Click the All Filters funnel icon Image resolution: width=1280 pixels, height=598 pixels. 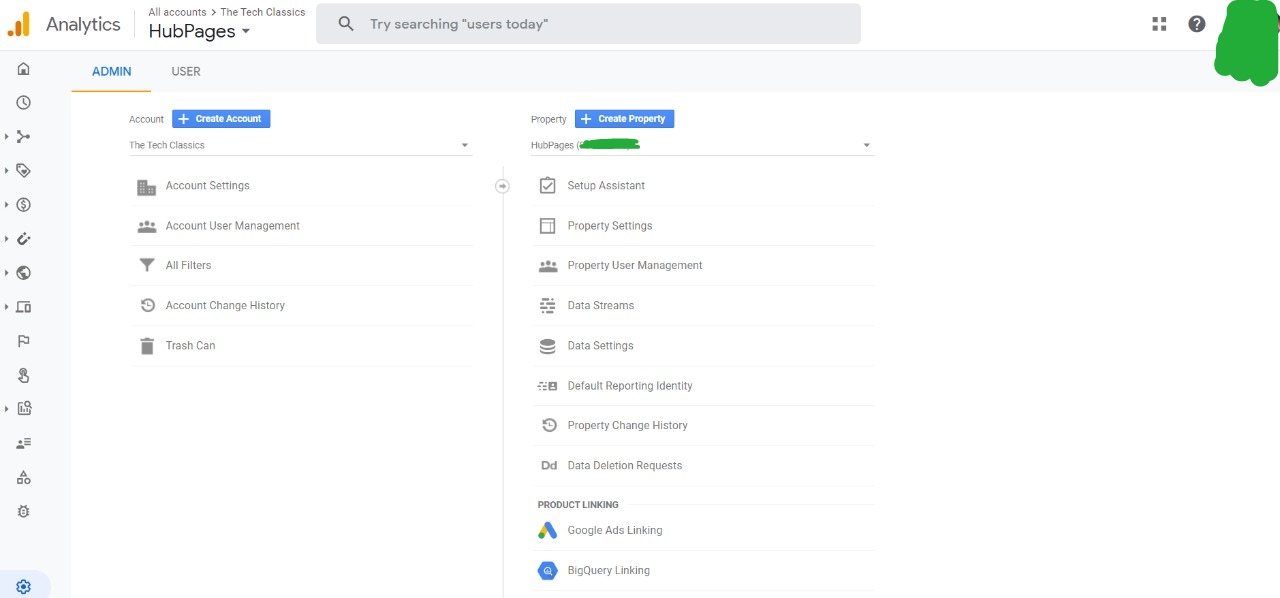[x=147, y=266]
